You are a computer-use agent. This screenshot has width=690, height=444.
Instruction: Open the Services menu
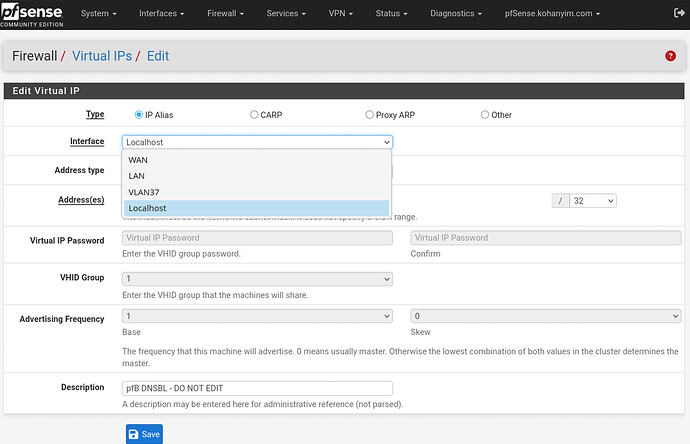coord(286,13)
